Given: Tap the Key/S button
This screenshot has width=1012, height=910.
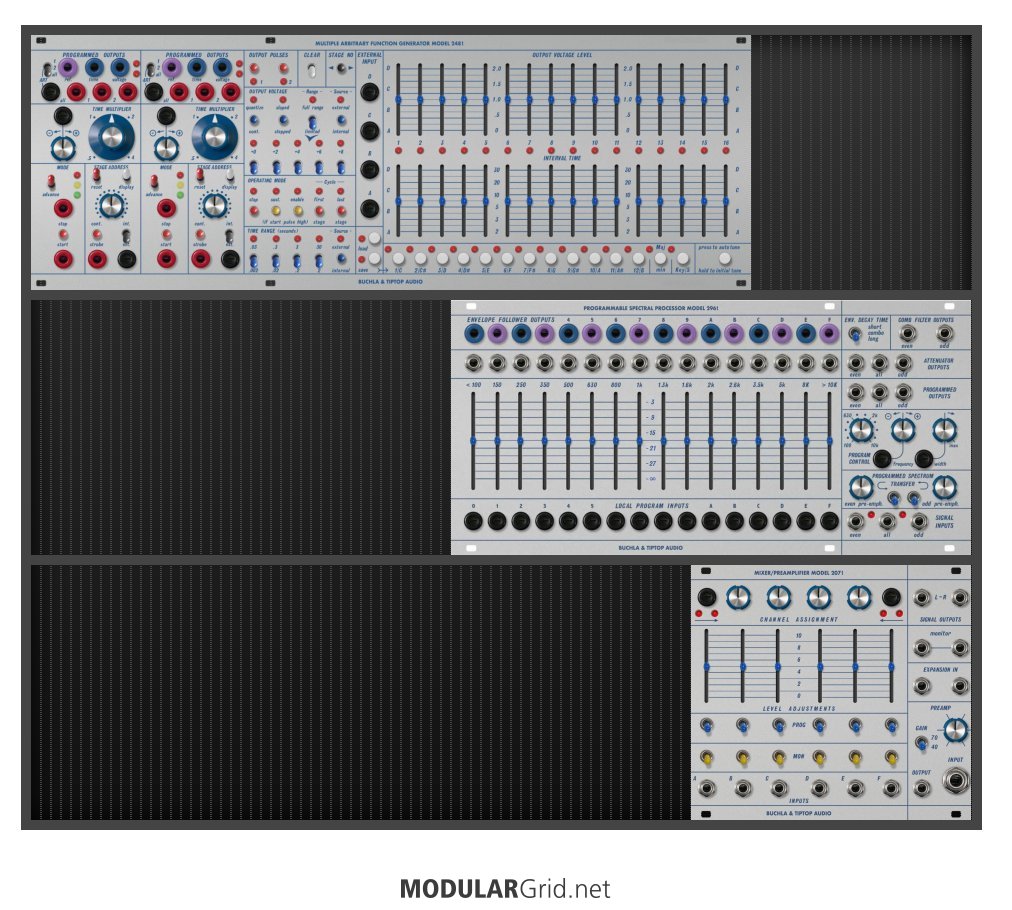Looking at the screenshot, I should coord(682,259).
